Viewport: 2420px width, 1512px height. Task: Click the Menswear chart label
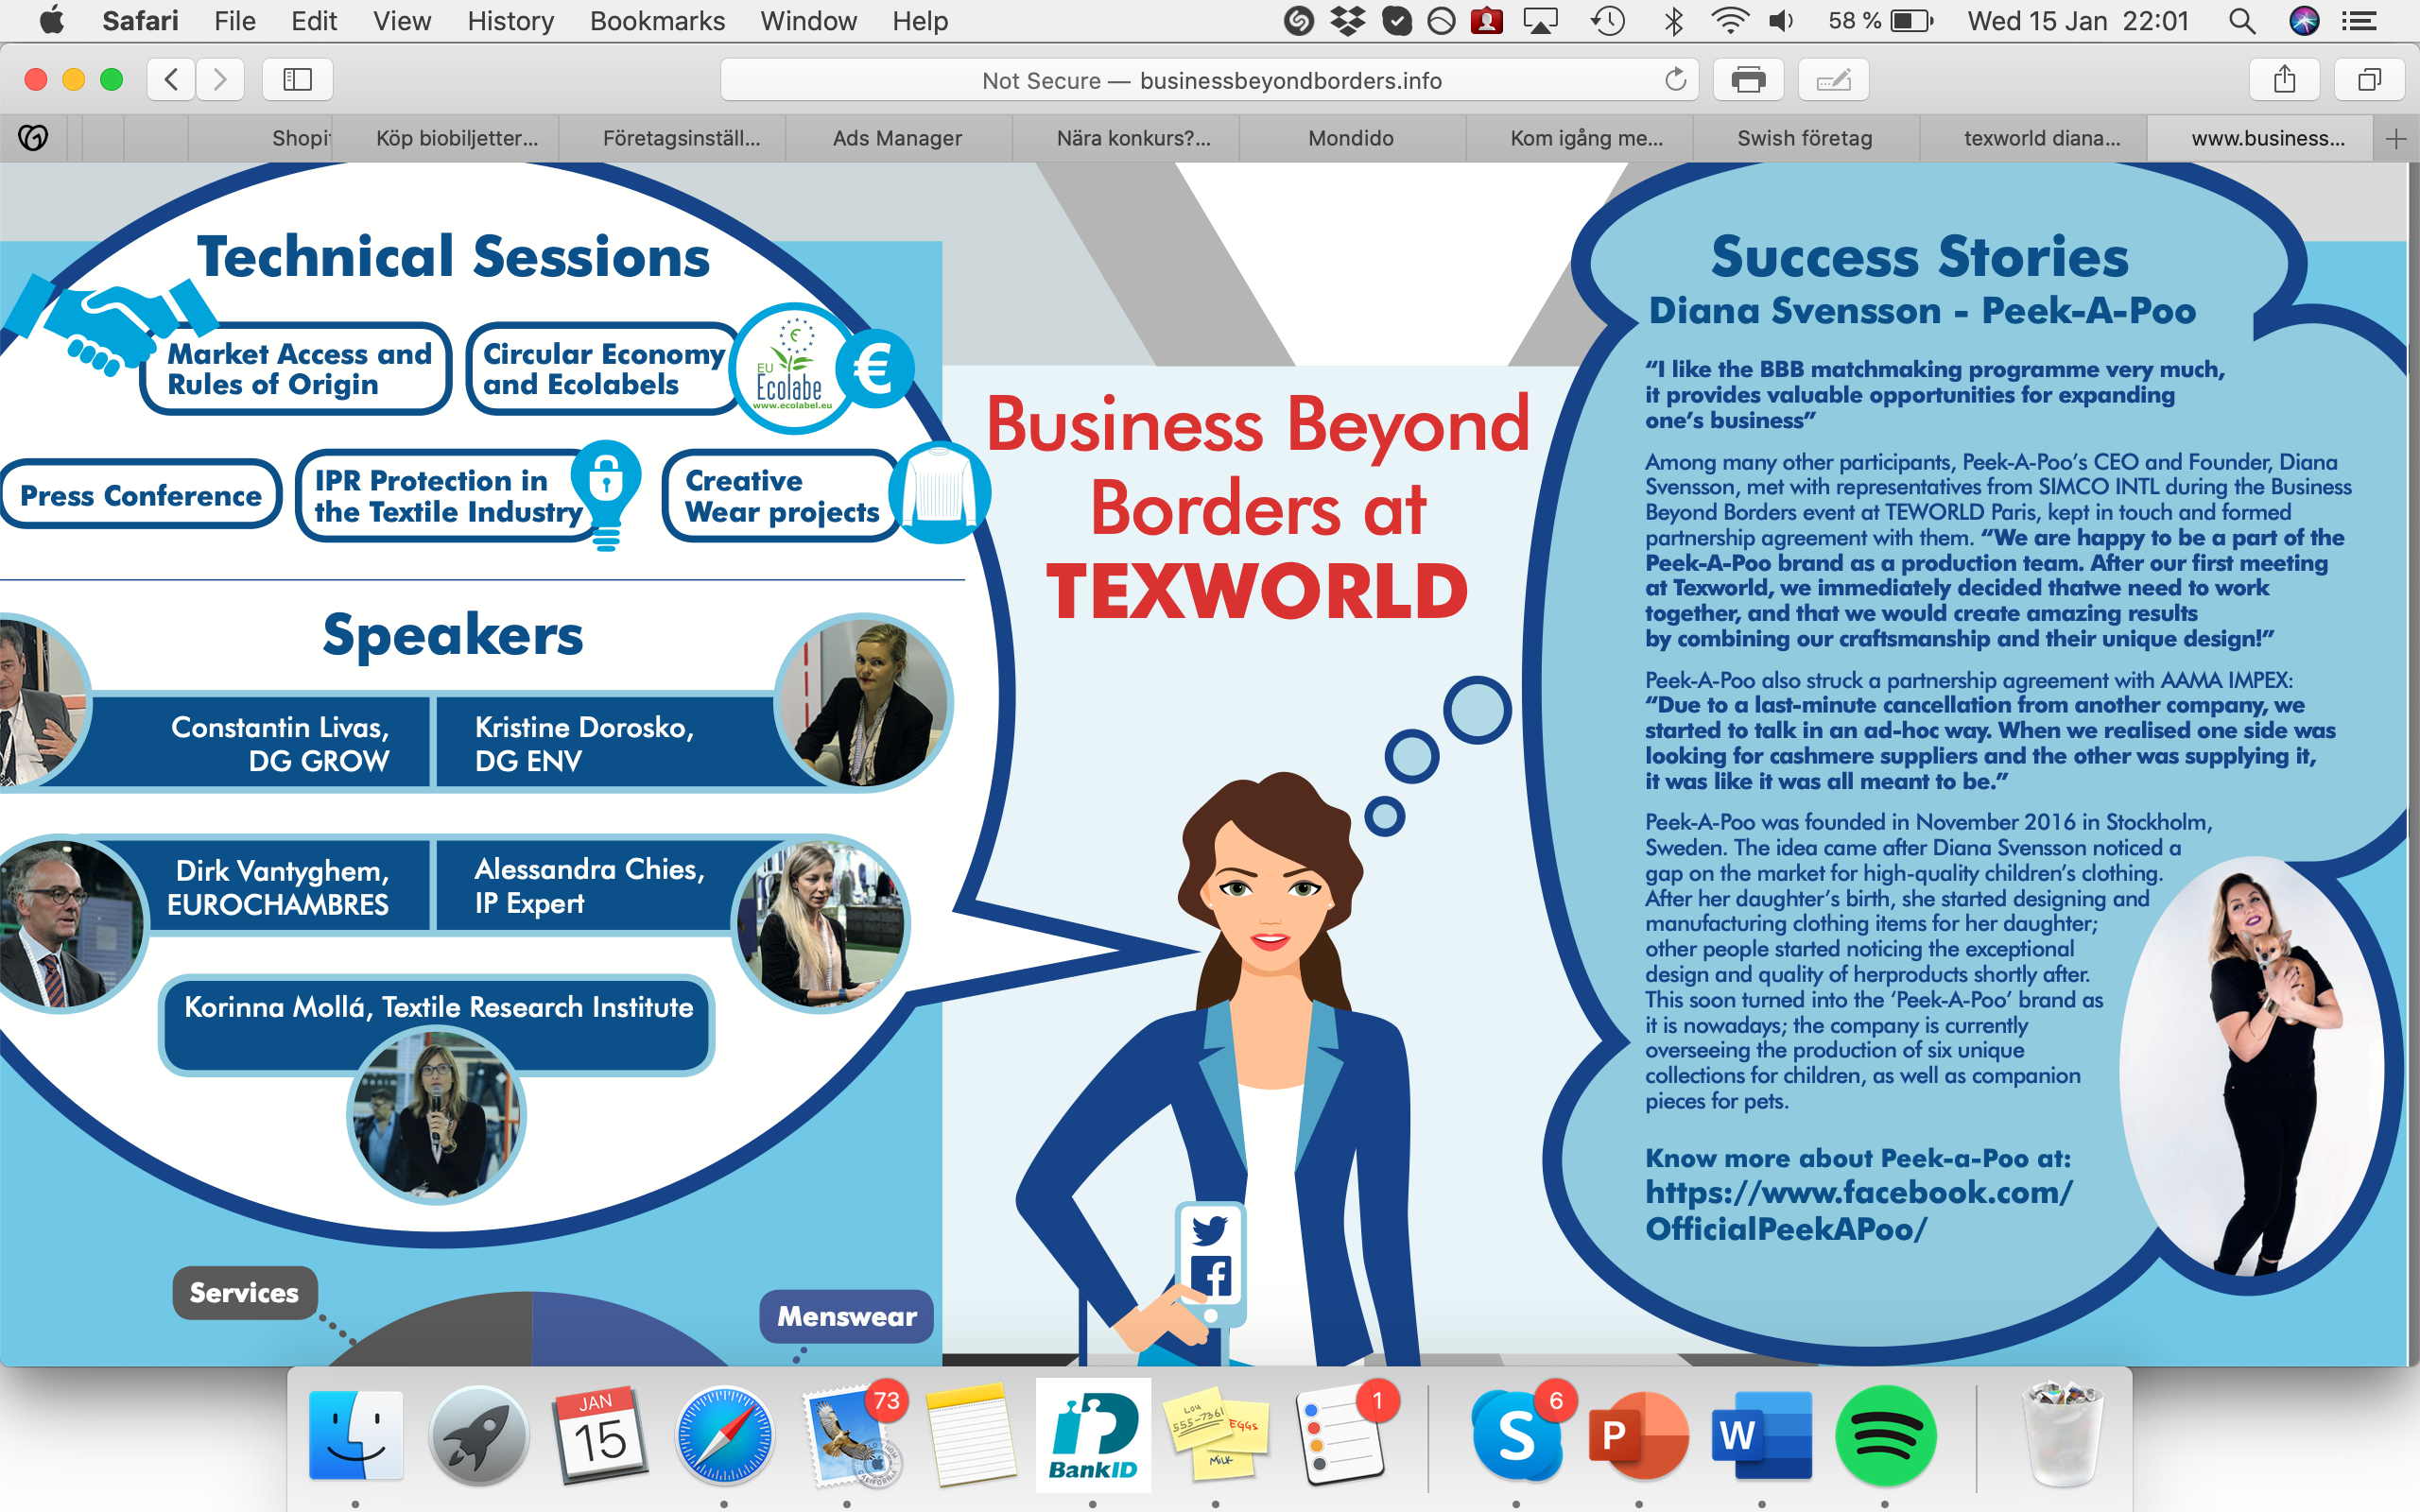click(846, 1317)
